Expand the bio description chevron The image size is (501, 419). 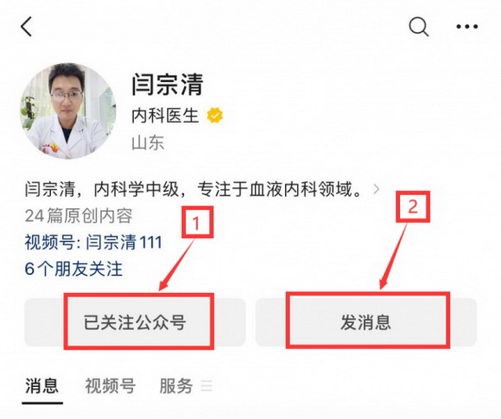coord(376,189)
